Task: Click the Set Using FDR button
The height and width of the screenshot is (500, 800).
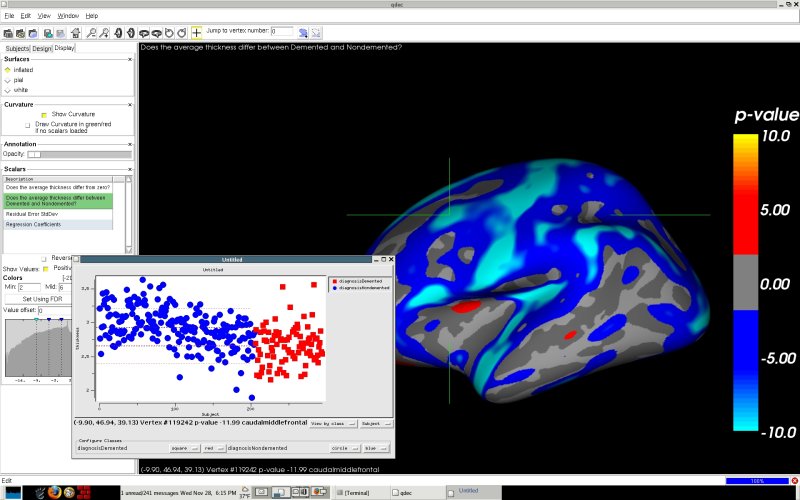Action: (x=42, y=298)
